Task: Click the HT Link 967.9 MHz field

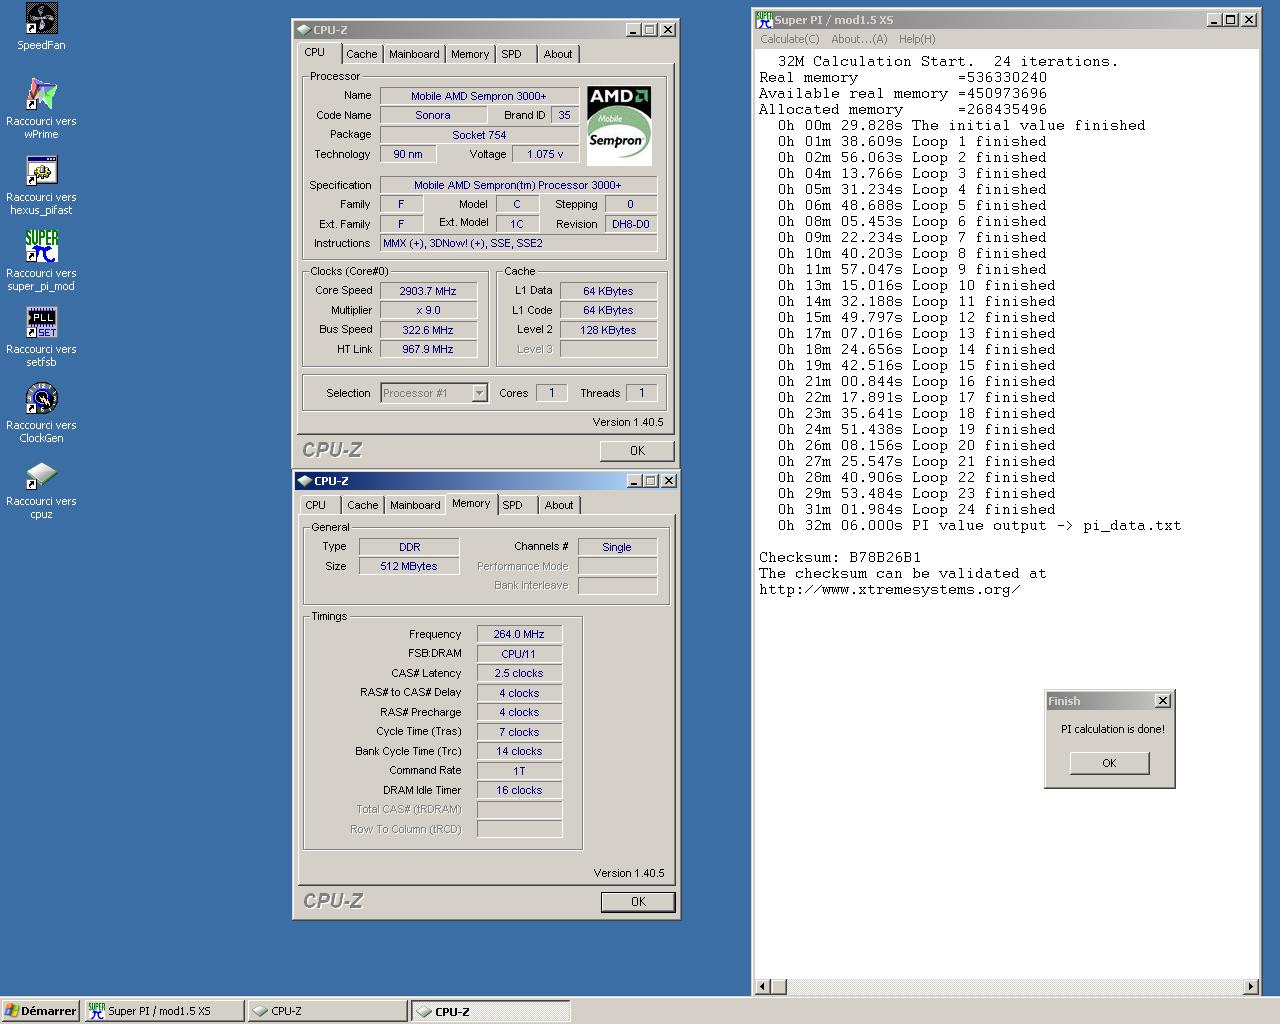Action: point(428,349)
